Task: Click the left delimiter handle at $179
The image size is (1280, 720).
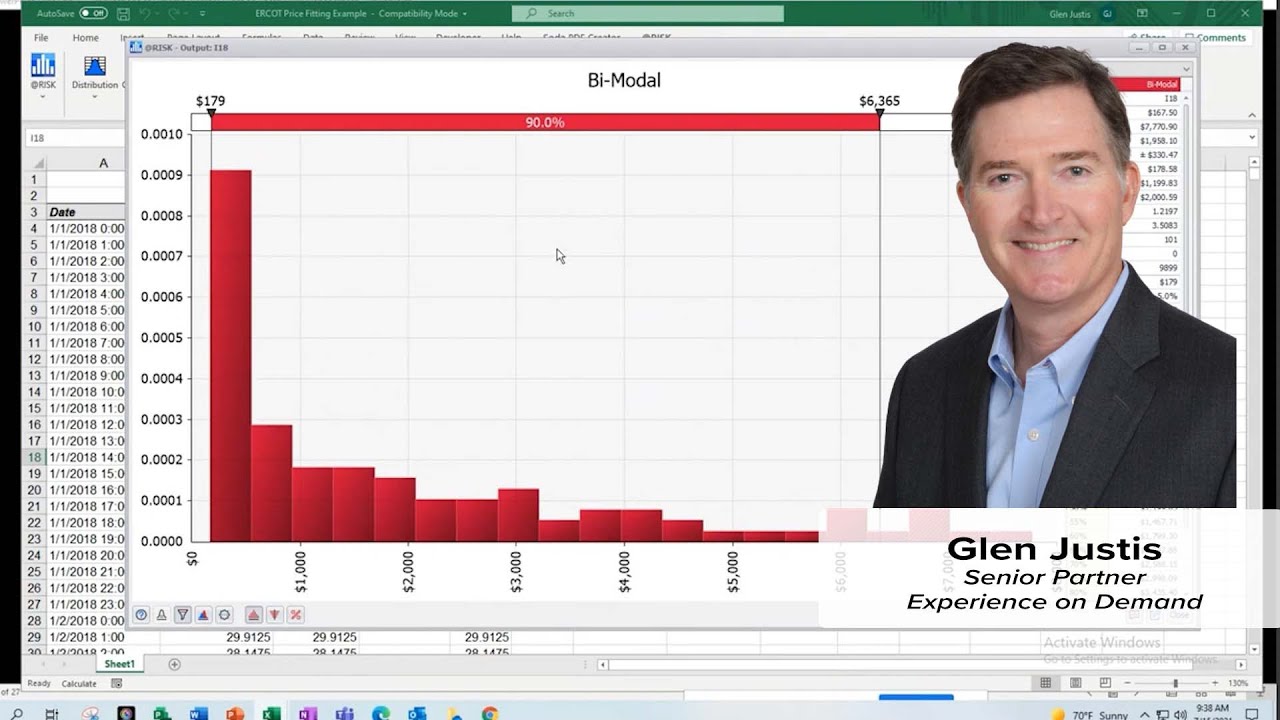Action: 211,114
